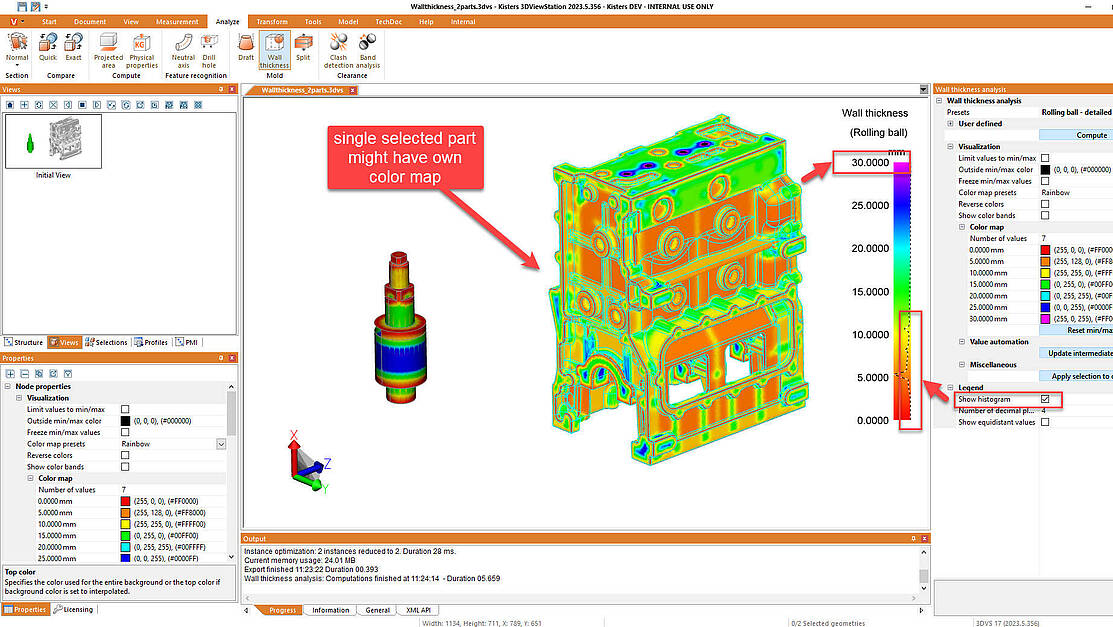Image resolution: width=1113 pixels, height=627 pixels.
Task: Run the Quick compare tool
Action: (48, 48)
